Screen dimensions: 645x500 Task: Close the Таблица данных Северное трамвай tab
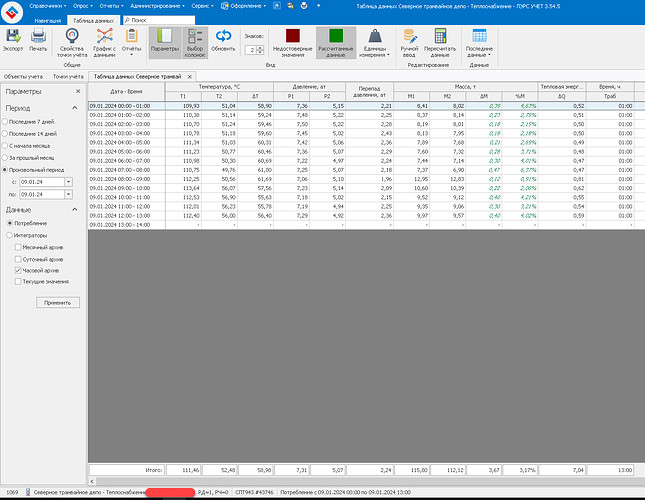(190, 76)
